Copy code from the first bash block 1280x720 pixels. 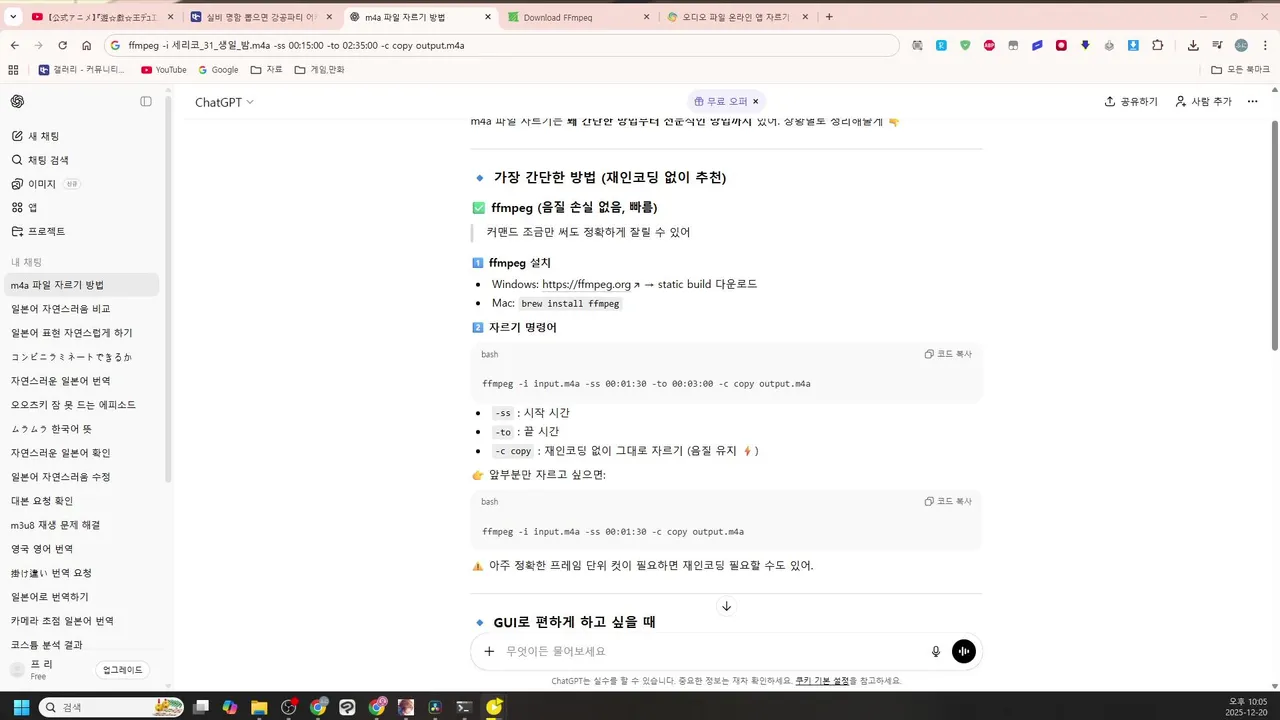click(948, 354)
